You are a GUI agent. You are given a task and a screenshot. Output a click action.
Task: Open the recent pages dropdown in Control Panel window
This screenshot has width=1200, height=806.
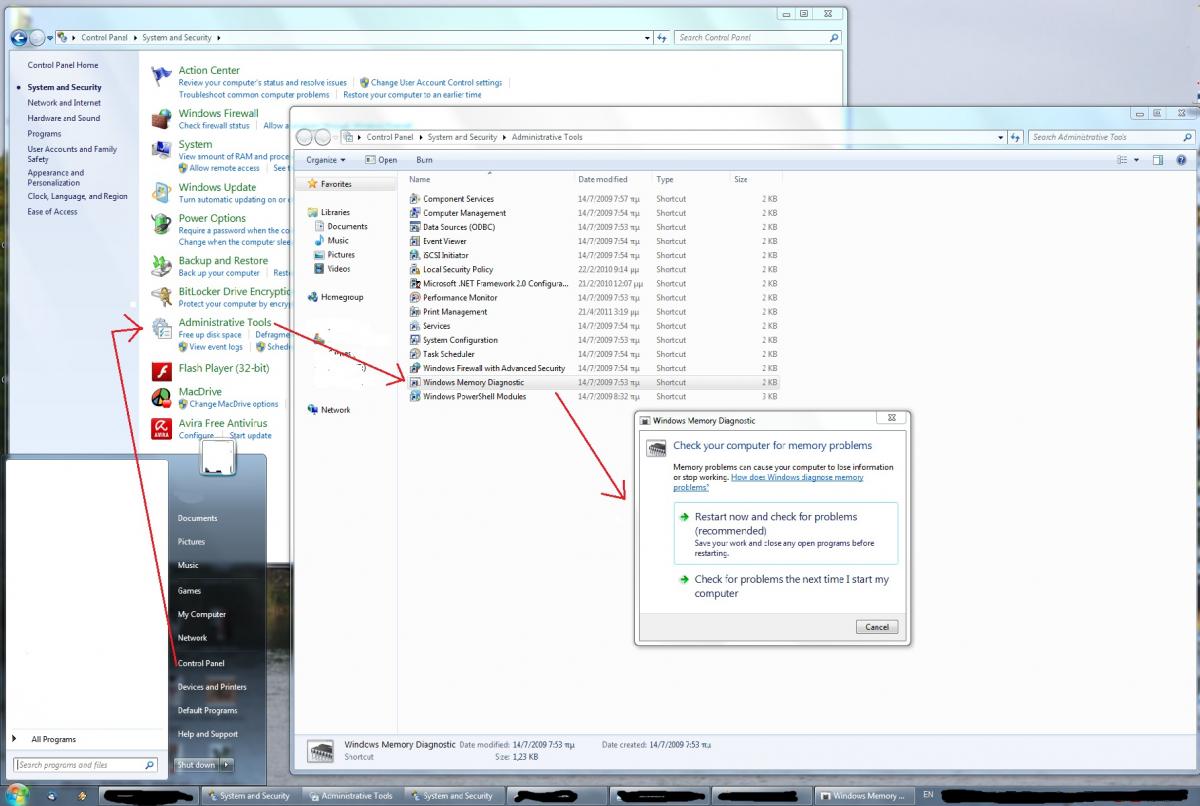coord(50,38)
